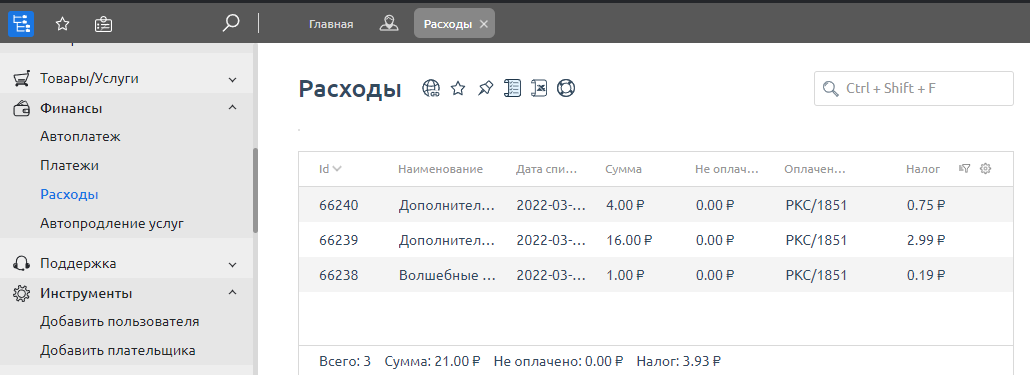This screenshot has height=375, width=1030.
Task: Click Волшебные ... name cell
Action: pyautogui.click(x=447, y=276)
